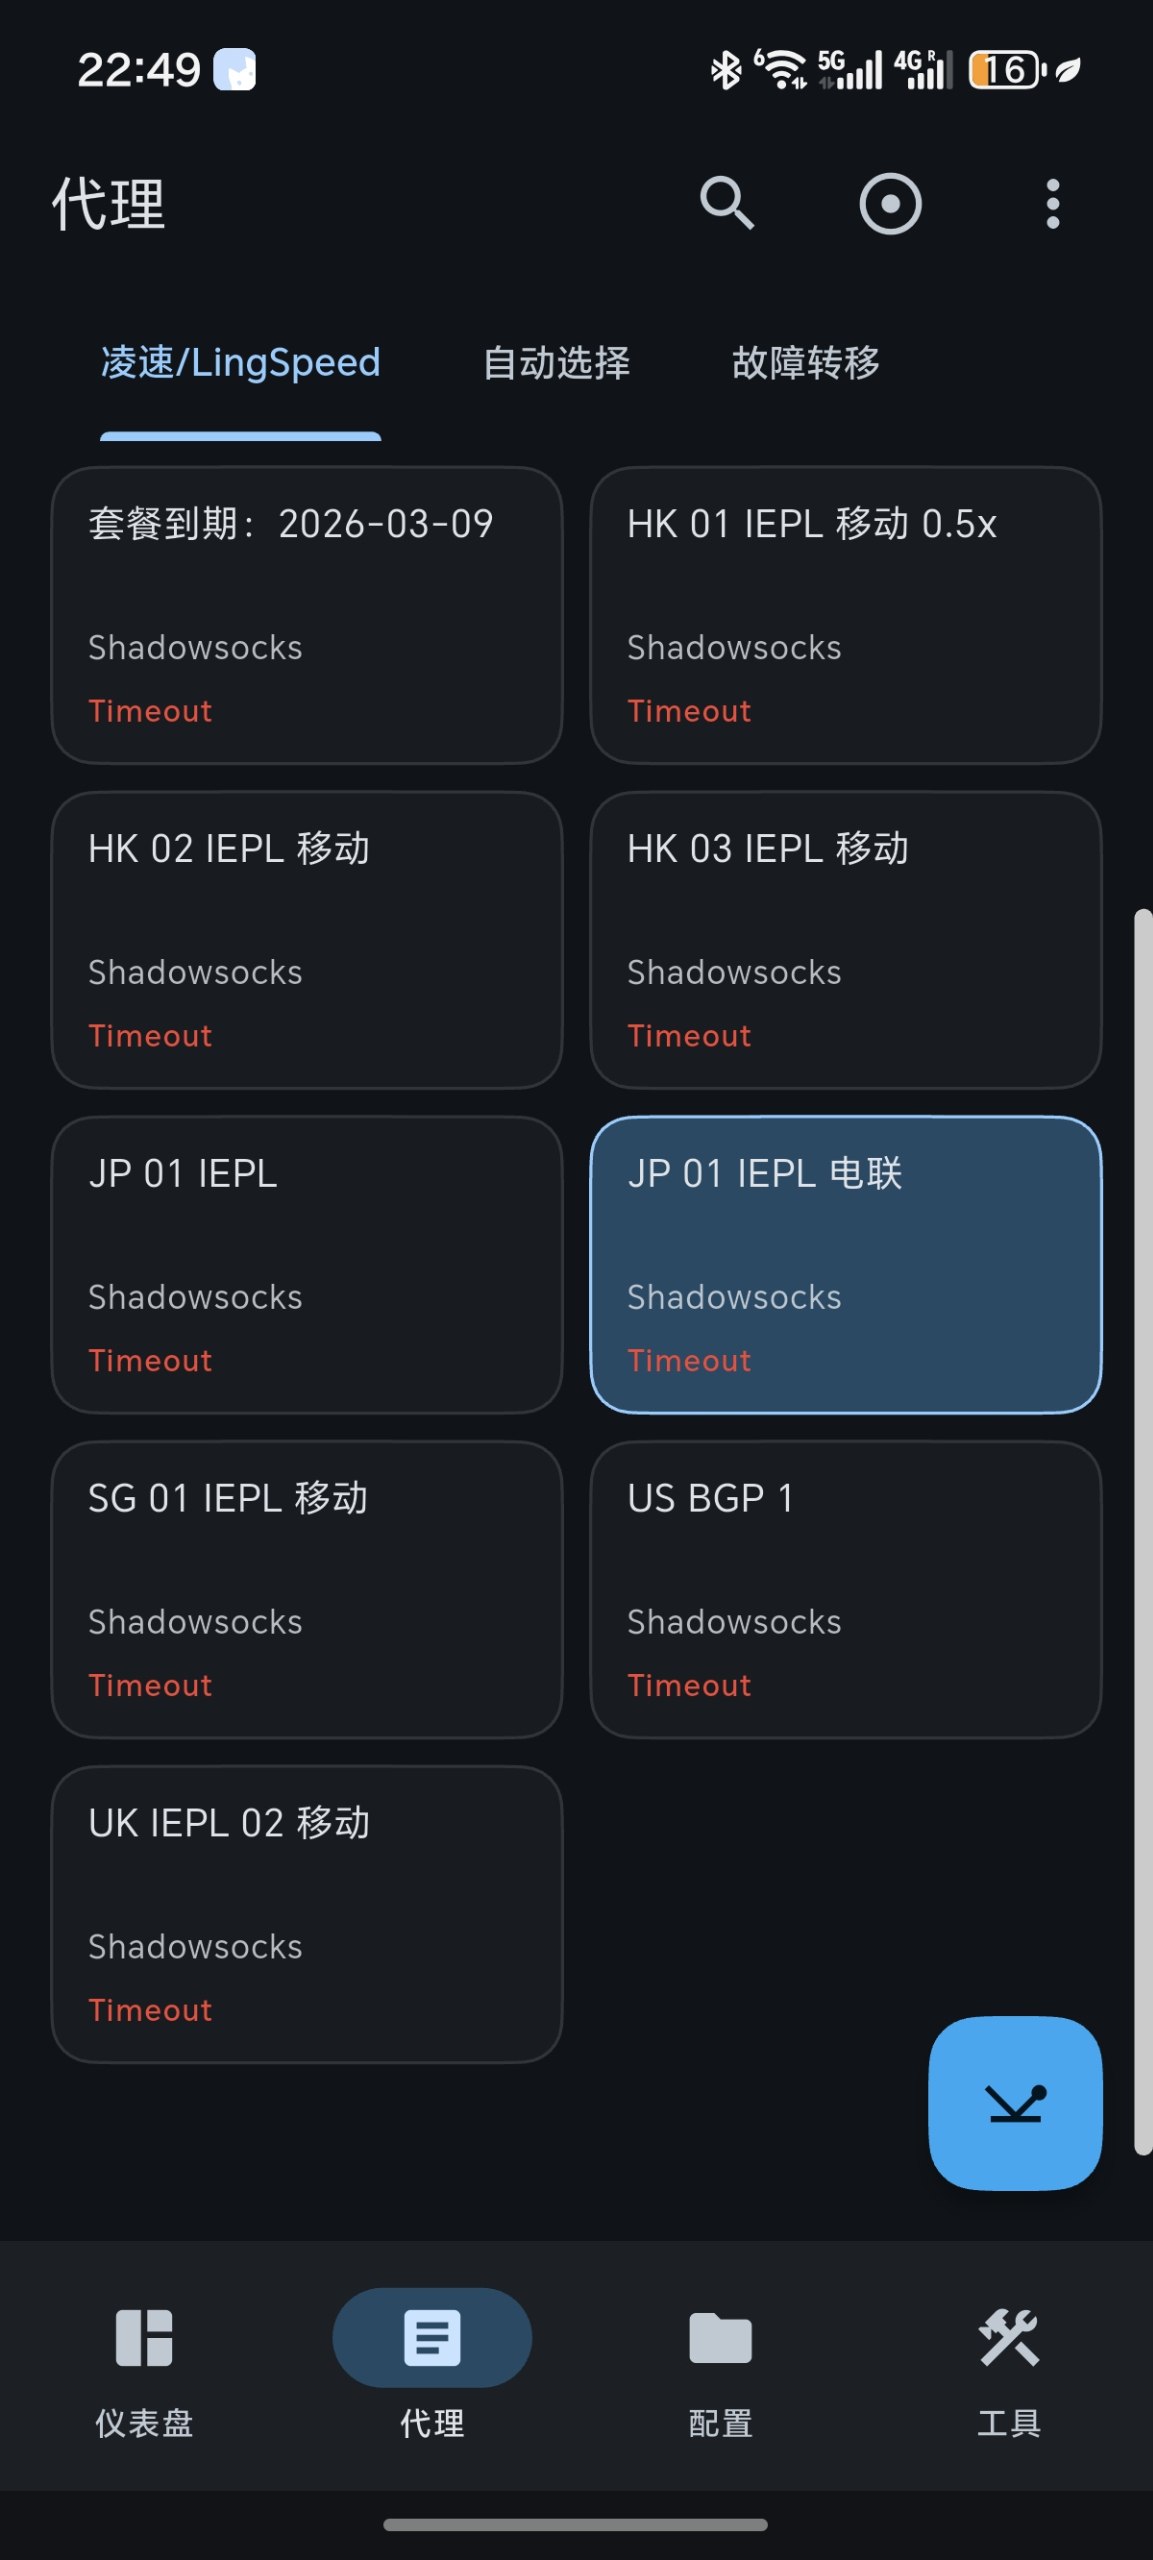The image size is (1153, 2560).
Task: Choose the SG 01 IEPL 移动 node
Action: (x=306, y=1589)
